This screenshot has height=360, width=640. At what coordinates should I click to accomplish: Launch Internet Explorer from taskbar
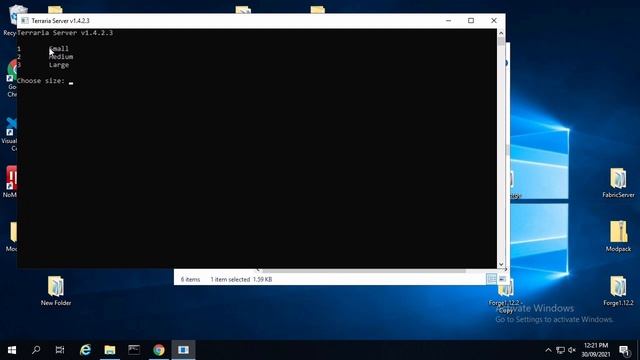point(85,350)
